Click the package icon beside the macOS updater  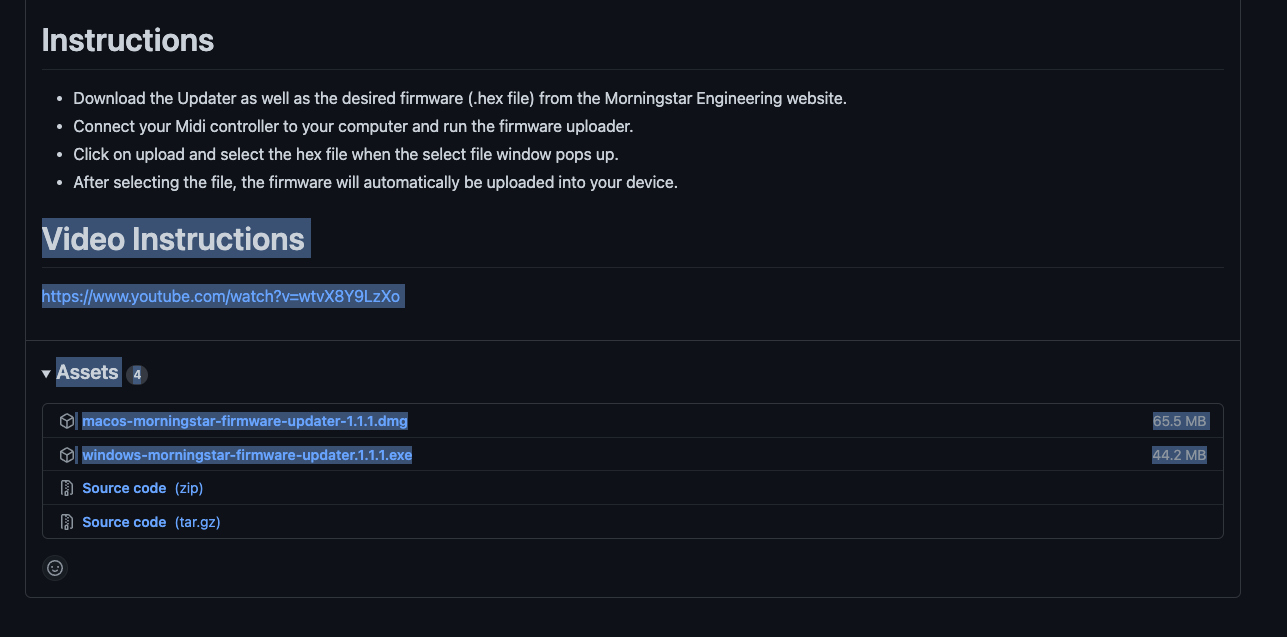[x=66, y=420]
